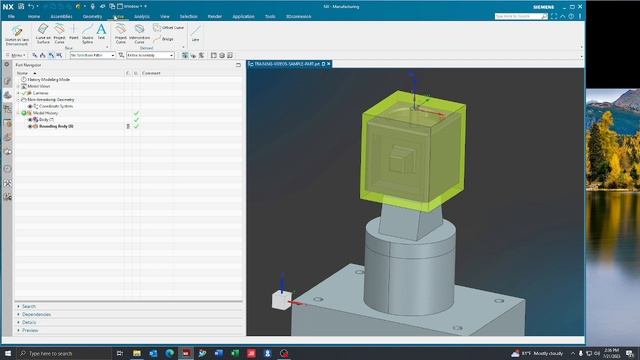This screenshot has width=640, height=360.
Task: Click the Comment column header
Action: pos(151,73)
